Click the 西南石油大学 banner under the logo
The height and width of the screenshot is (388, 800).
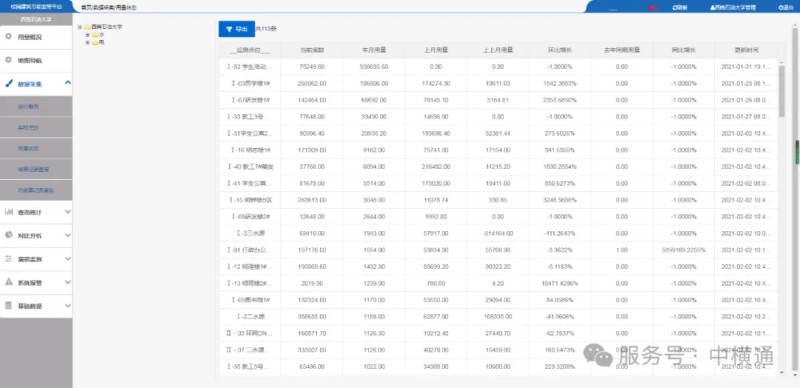tap(36, 19)
